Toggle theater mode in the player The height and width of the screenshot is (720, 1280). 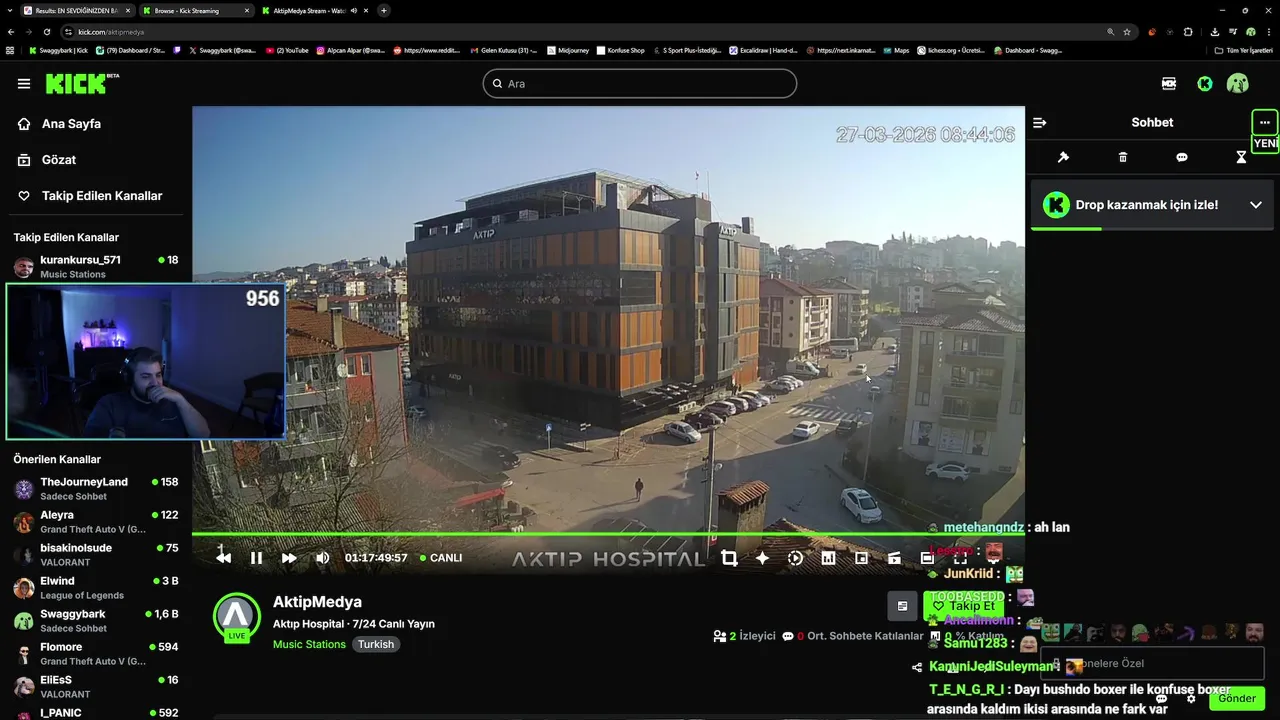927,558
